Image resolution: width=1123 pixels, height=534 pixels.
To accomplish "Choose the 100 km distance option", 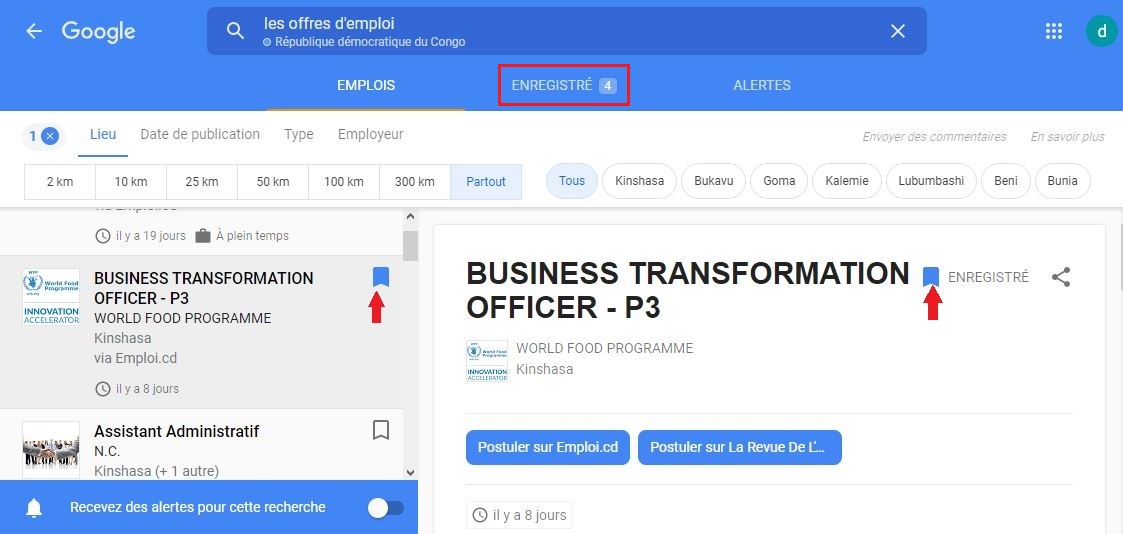I will [x=344, y=182].
